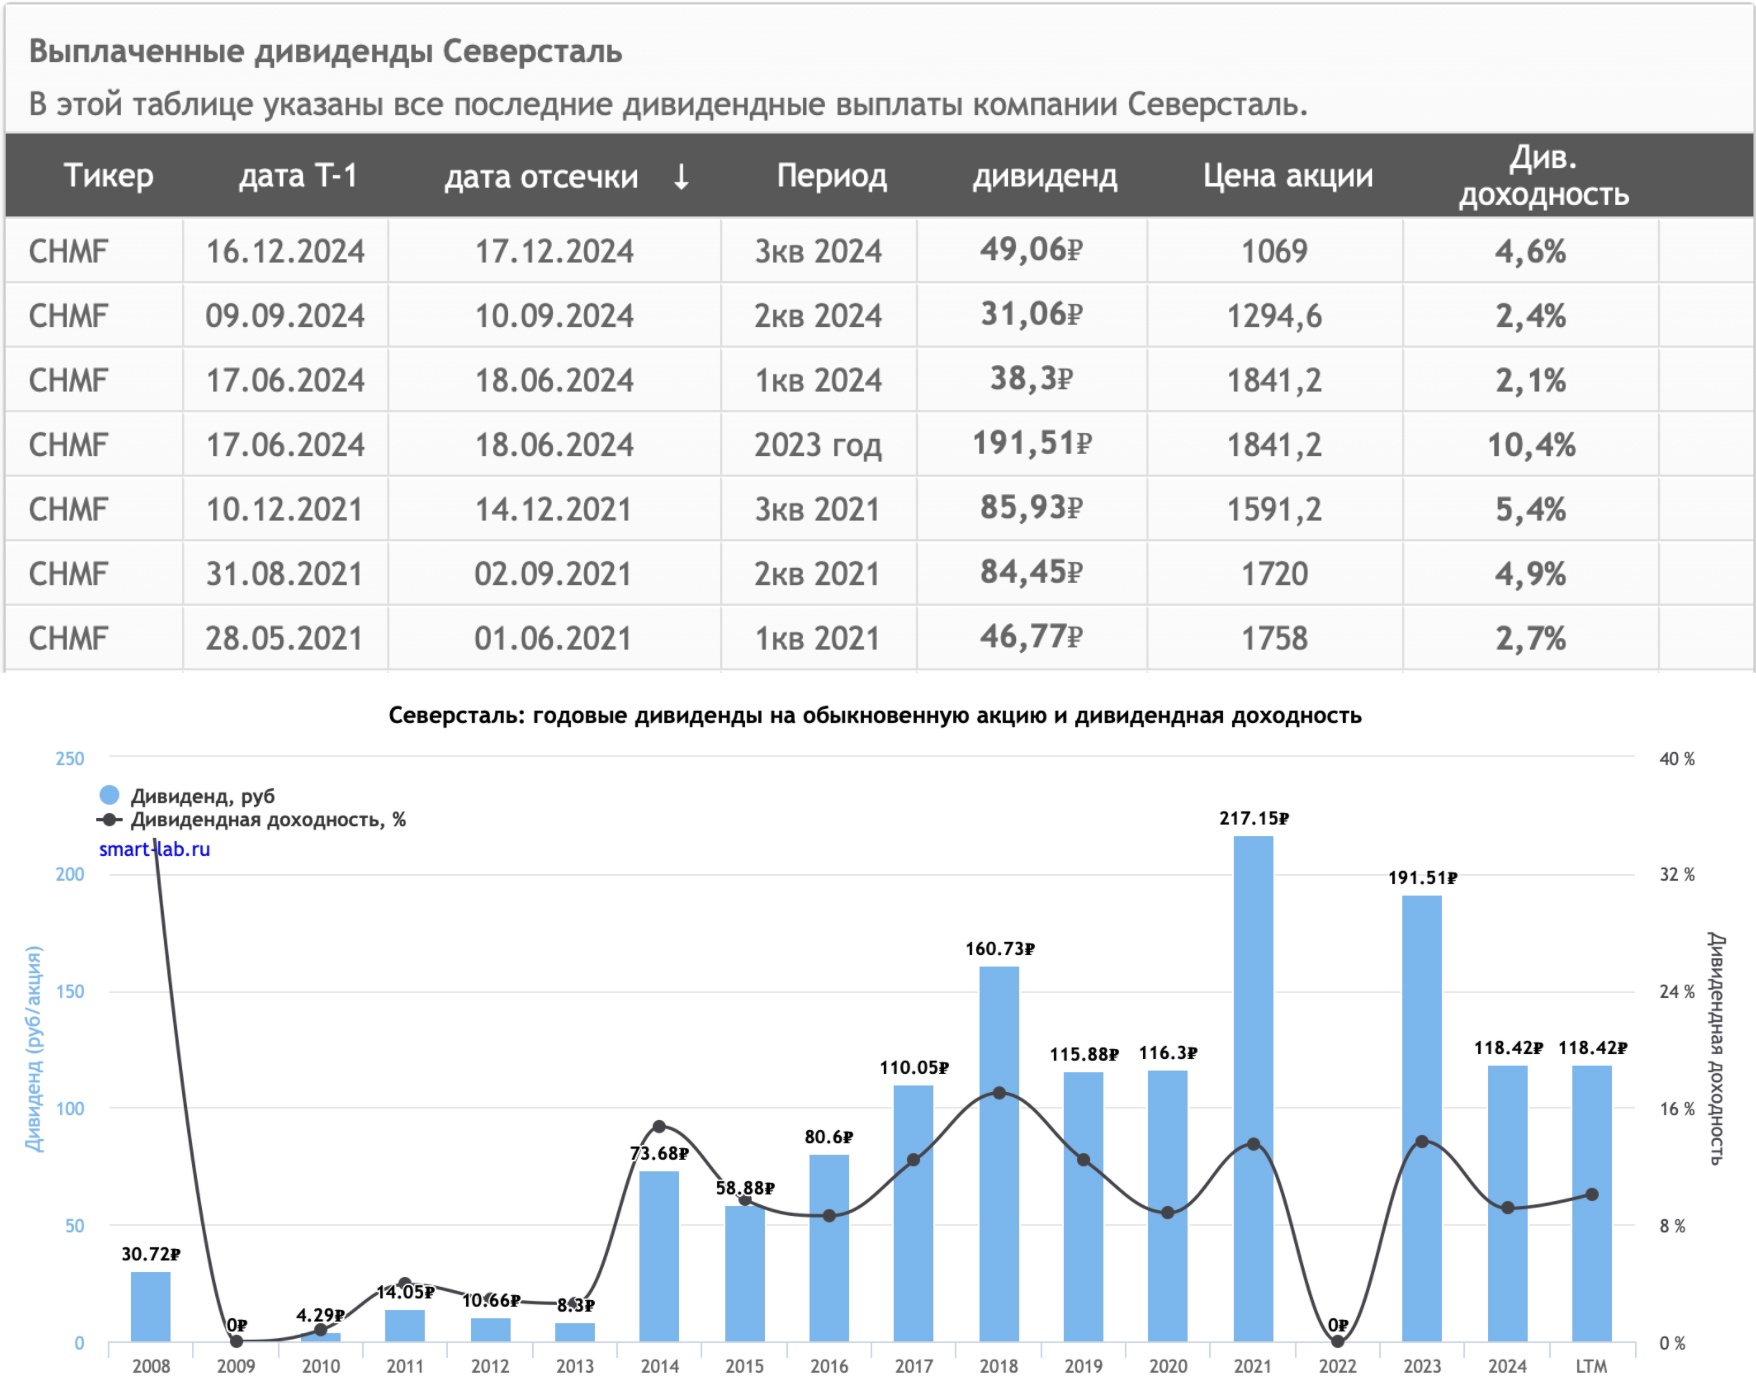Click the 2021 bar labeled 217.15₽
Image resolution: width=1756 pixels, height=1394 pixels.
pos(1253,1088)
